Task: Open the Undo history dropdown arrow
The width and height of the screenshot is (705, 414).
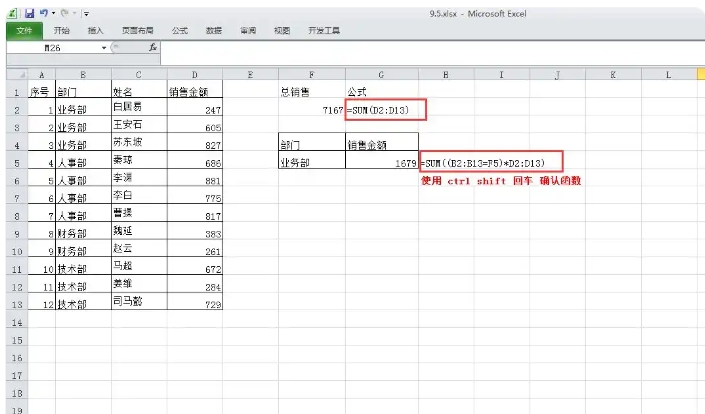Action: point(54,13)
